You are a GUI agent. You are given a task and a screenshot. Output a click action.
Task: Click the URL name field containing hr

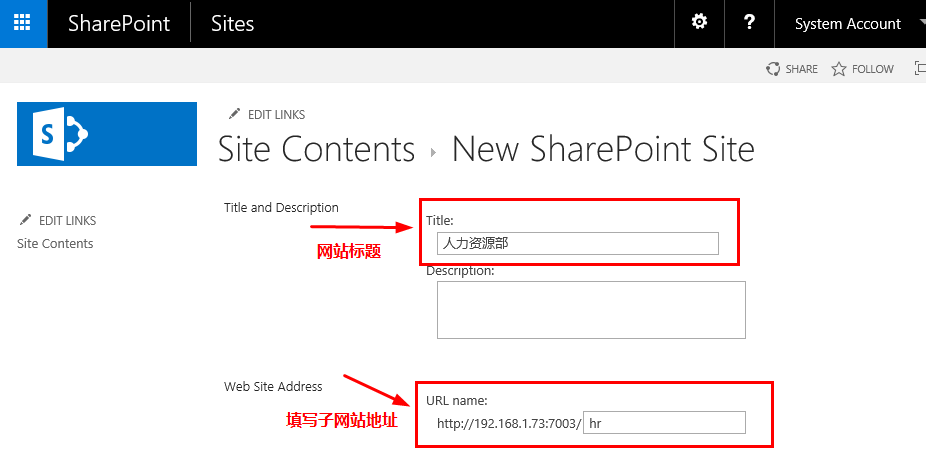click(664, 423)
